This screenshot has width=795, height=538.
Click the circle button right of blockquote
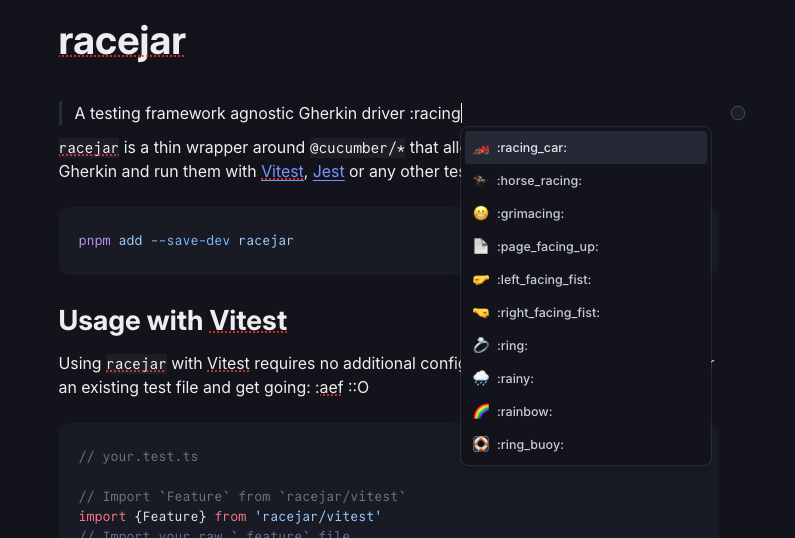(738, 113)
